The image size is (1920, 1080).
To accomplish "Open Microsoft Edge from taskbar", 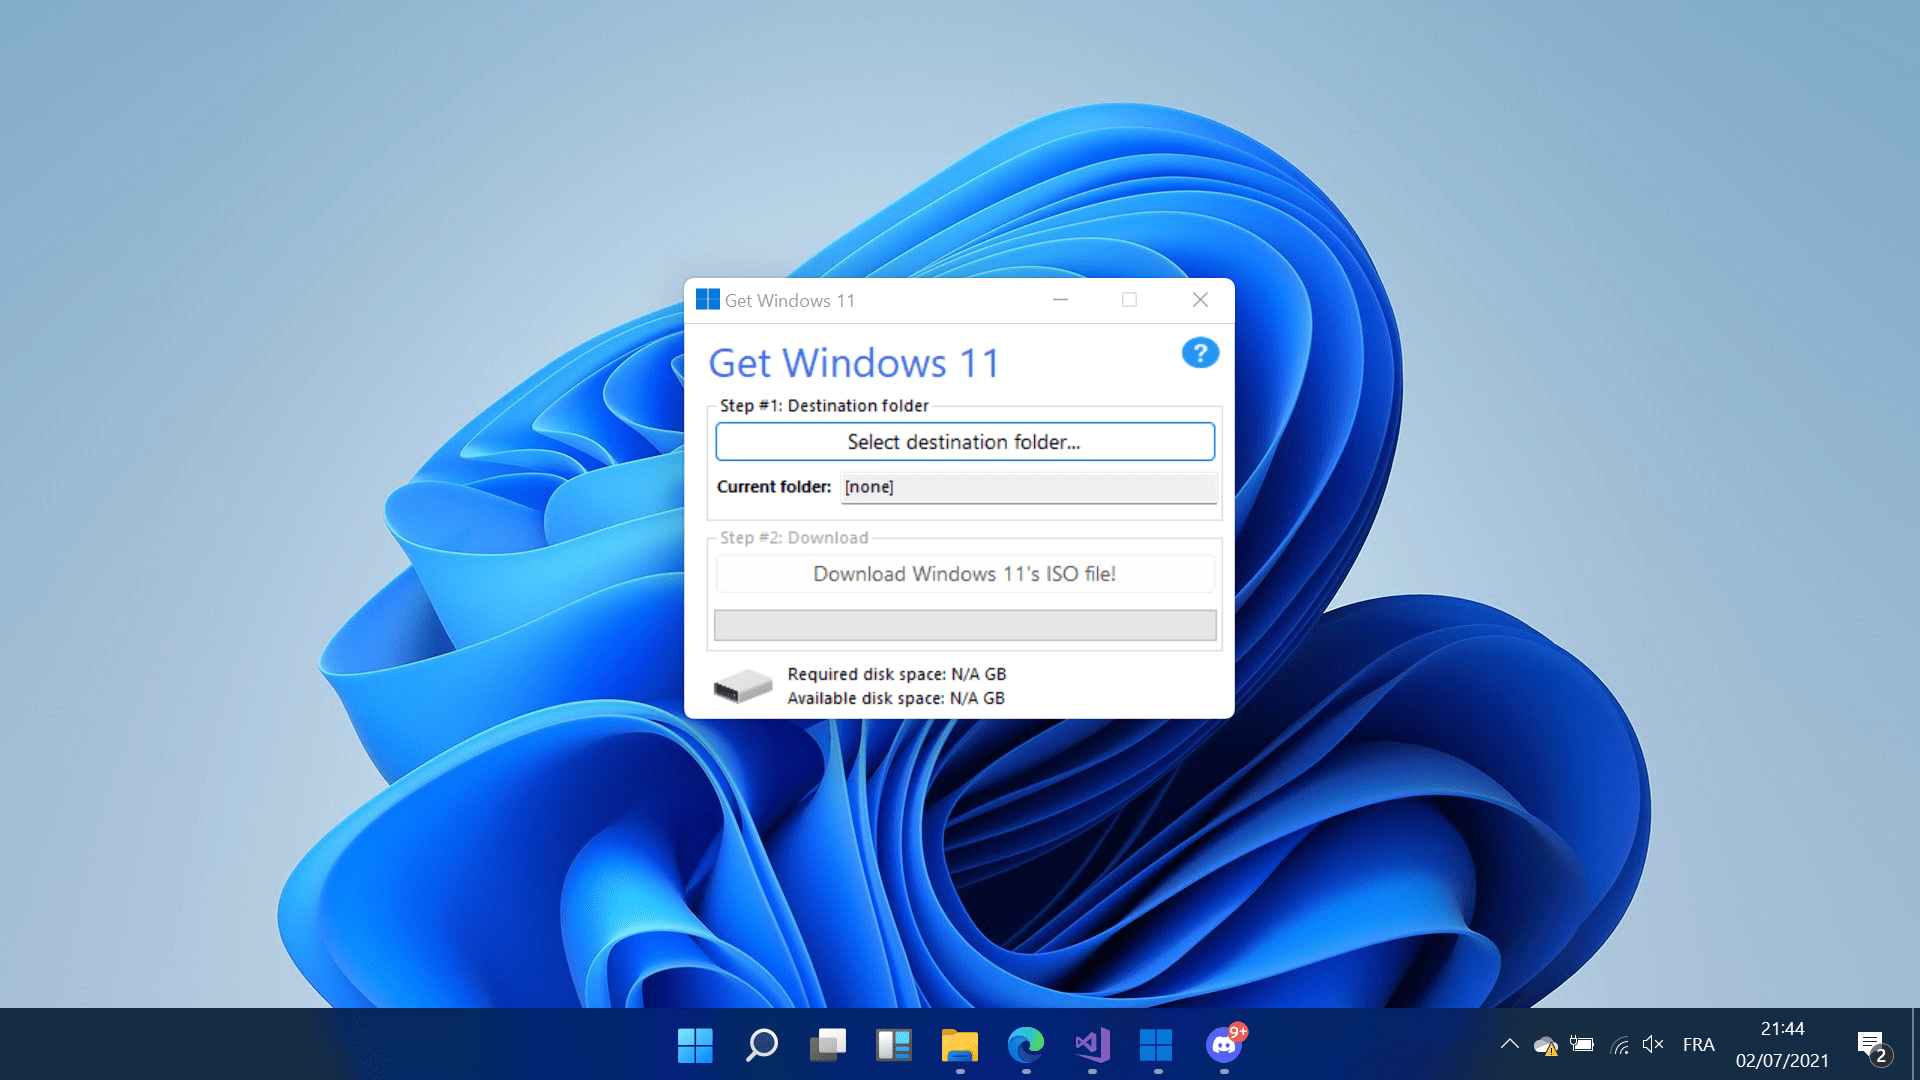I will pos(1026,1046).
